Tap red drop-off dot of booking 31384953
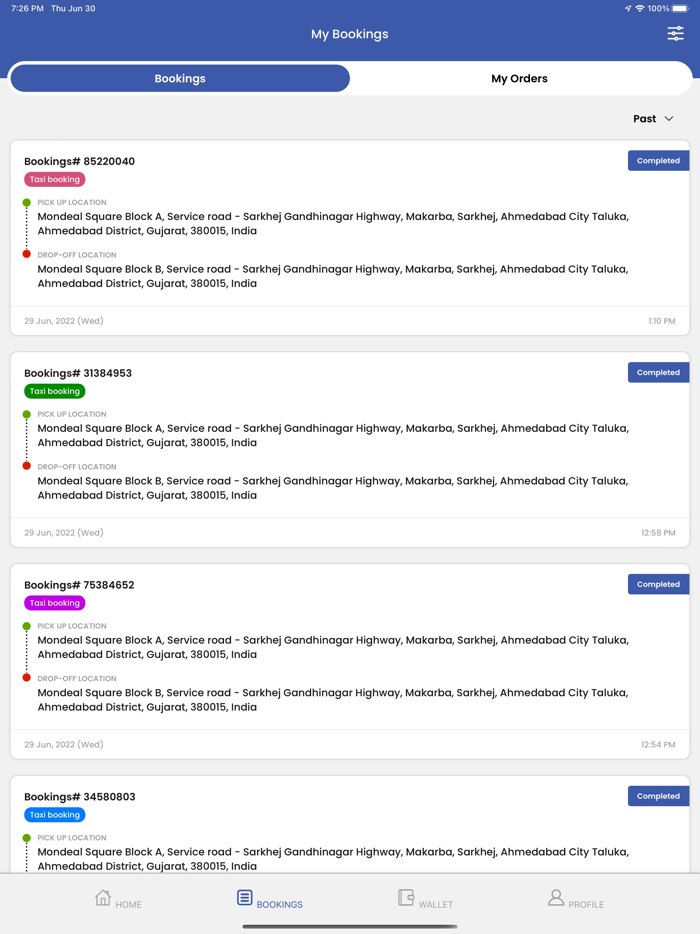The width and height of the screenshot is (700, 934). pyautogui.click(x=27, y=466)
